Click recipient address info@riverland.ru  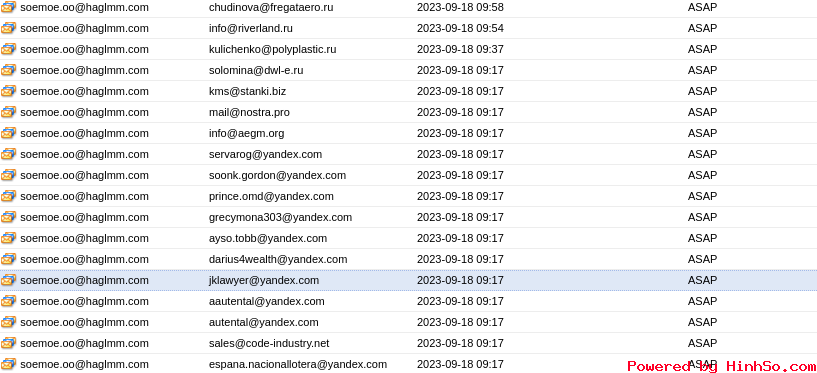point(251,28)
